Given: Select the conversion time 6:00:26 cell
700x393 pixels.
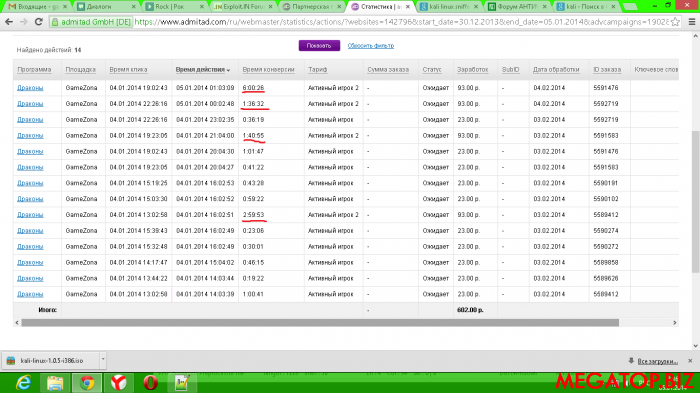Looking at the screenshot, I should pyautogui.click(x=253, y=88).
